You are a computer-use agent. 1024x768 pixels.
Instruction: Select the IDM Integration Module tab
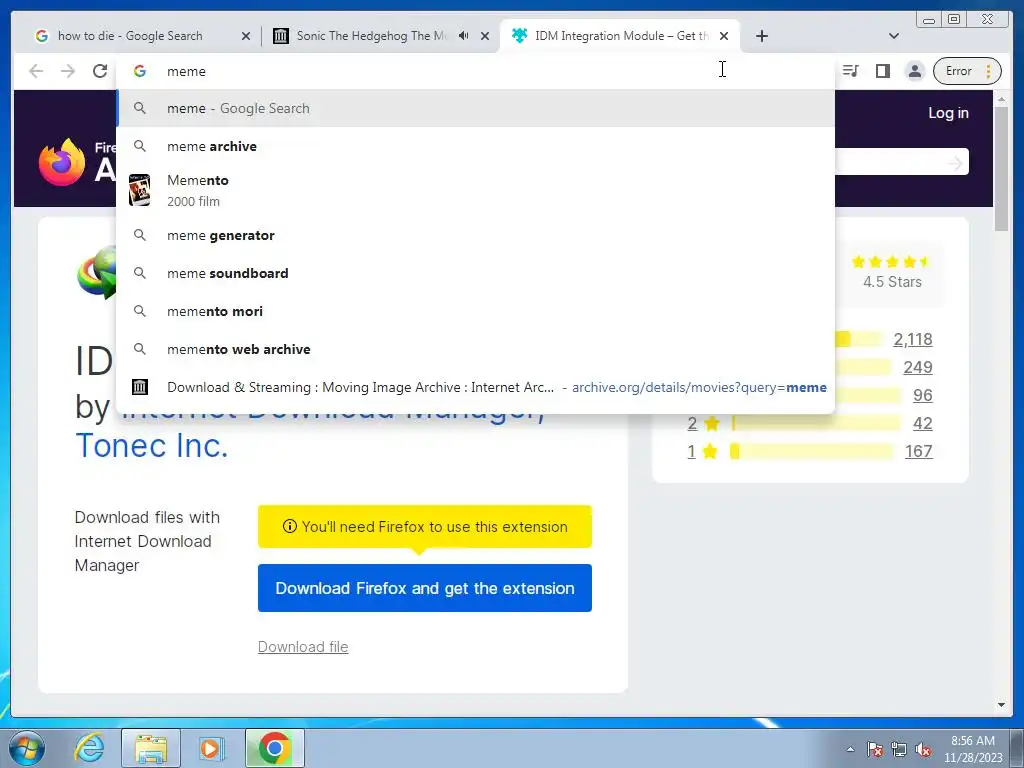[620, 36]
